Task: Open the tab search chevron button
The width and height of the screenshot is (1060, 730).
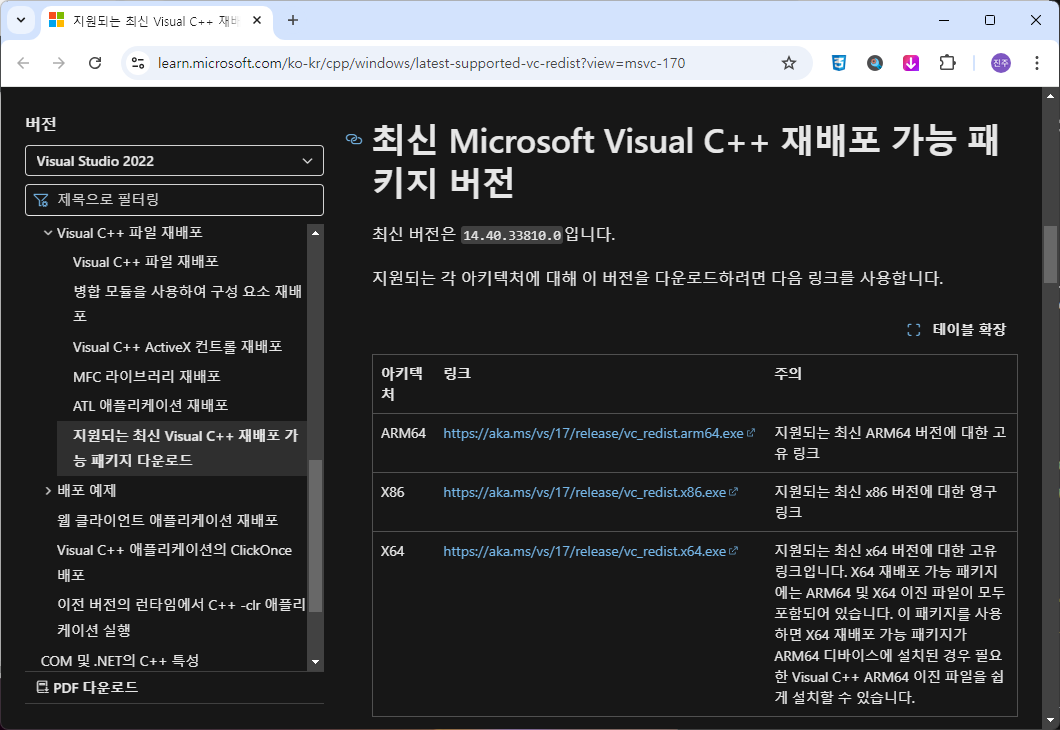Action: pyautogui.click(x=21, y=20)
